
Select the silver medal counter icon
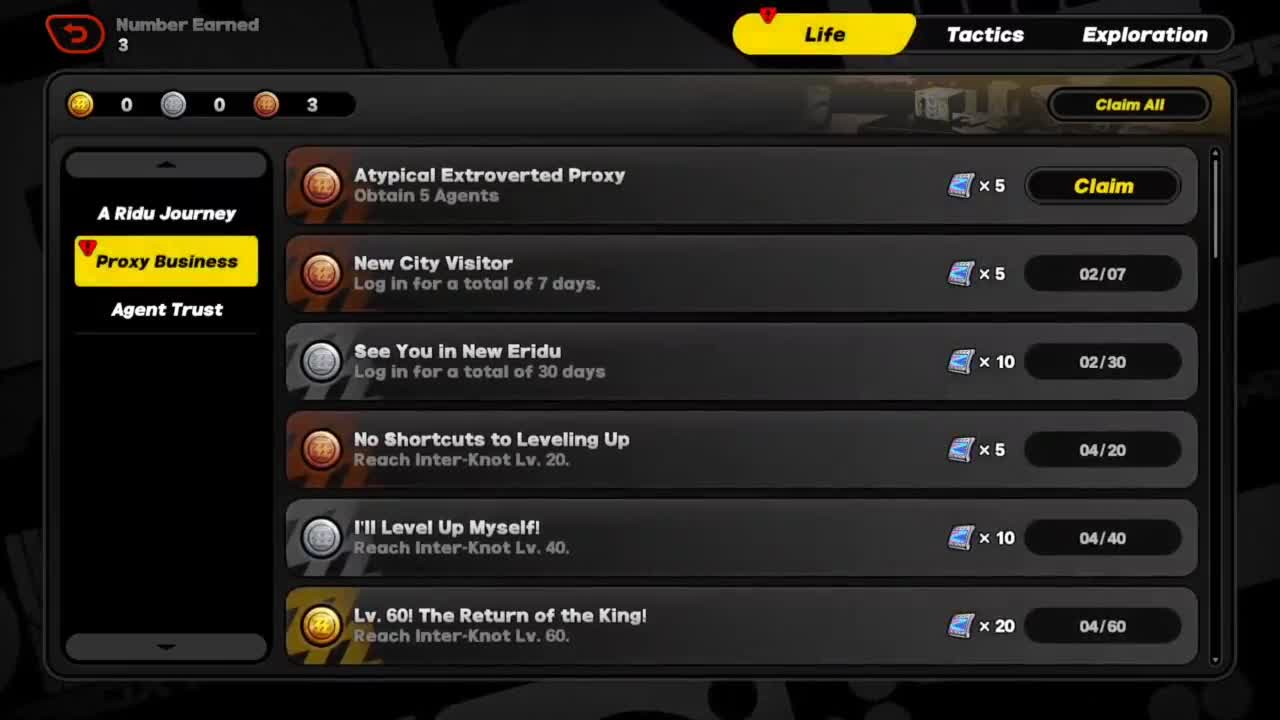point(174,104)
